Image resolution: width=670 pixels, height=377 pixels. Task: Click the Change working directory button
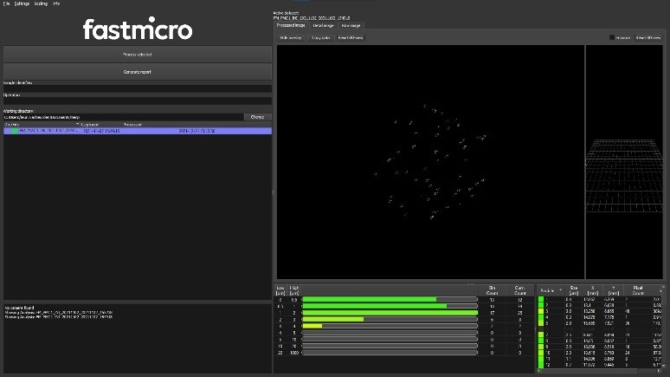point(257,117)
